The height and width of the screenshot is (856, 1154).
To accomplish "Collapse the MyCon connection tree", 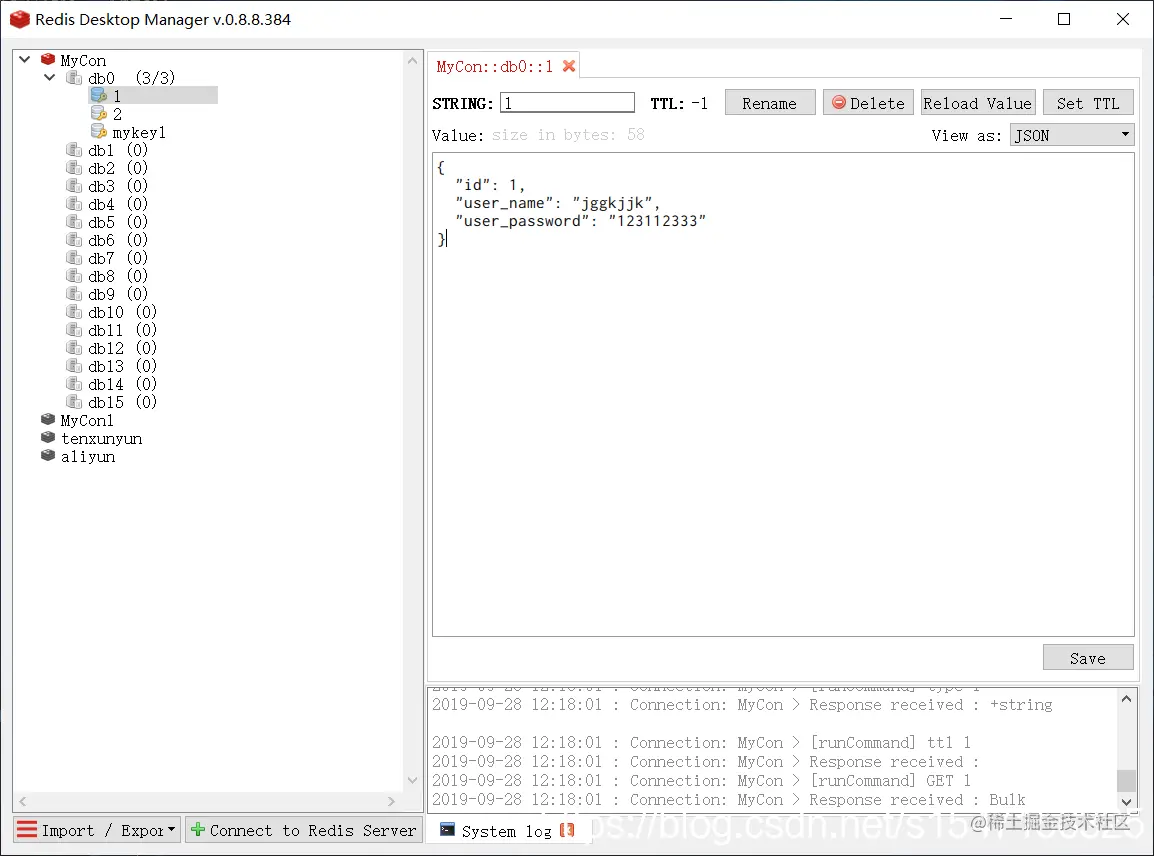I will tap(25, 59).
